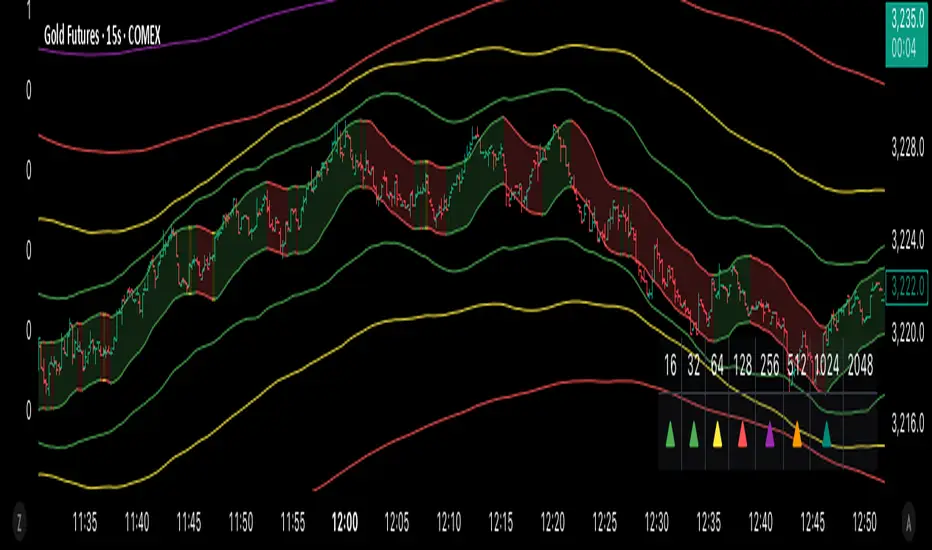
Task: Click the green triangle under 16
Action: coord(670,434)
